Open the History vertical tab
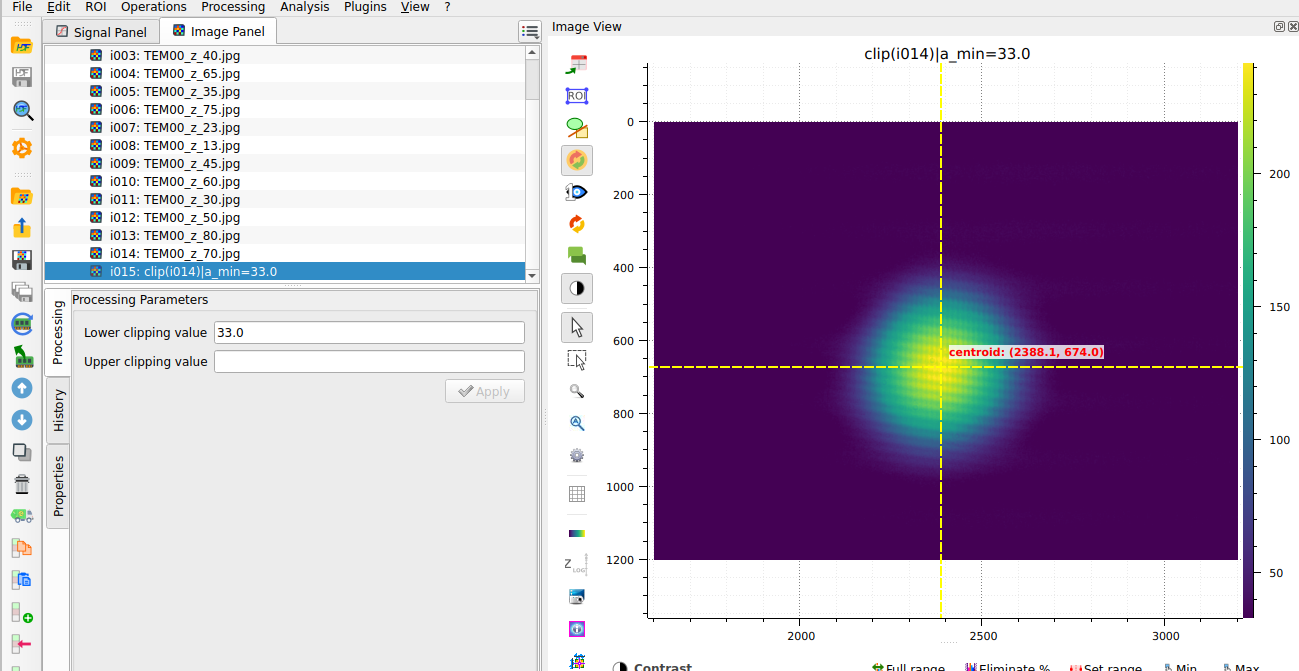This screenshot has width=1299, height=671. [x=58, y=410]
